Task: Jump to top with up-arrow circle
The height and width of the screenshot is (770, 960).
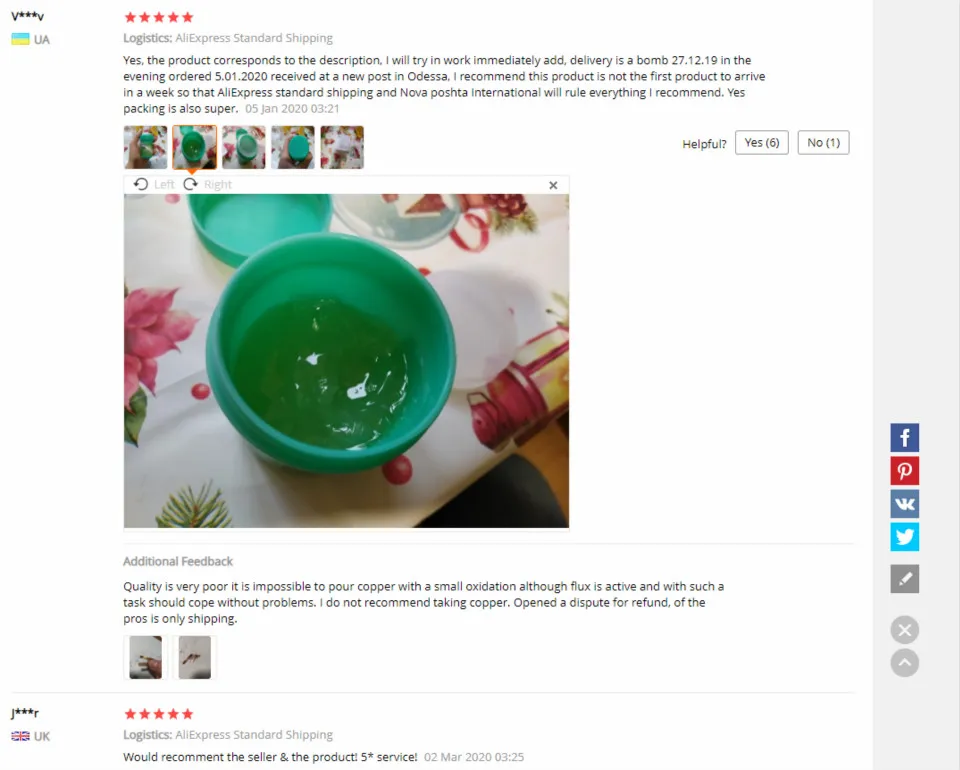Action: 904,663
